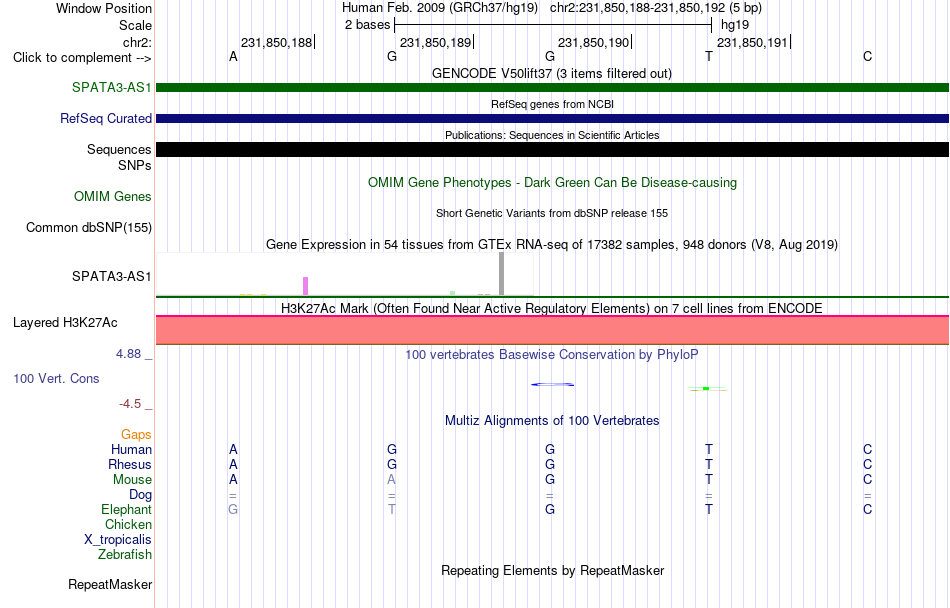Click the -4.5 PhyloP lower limit value
The height and width of the screenshot is (608, 950).
coord(130,404)
